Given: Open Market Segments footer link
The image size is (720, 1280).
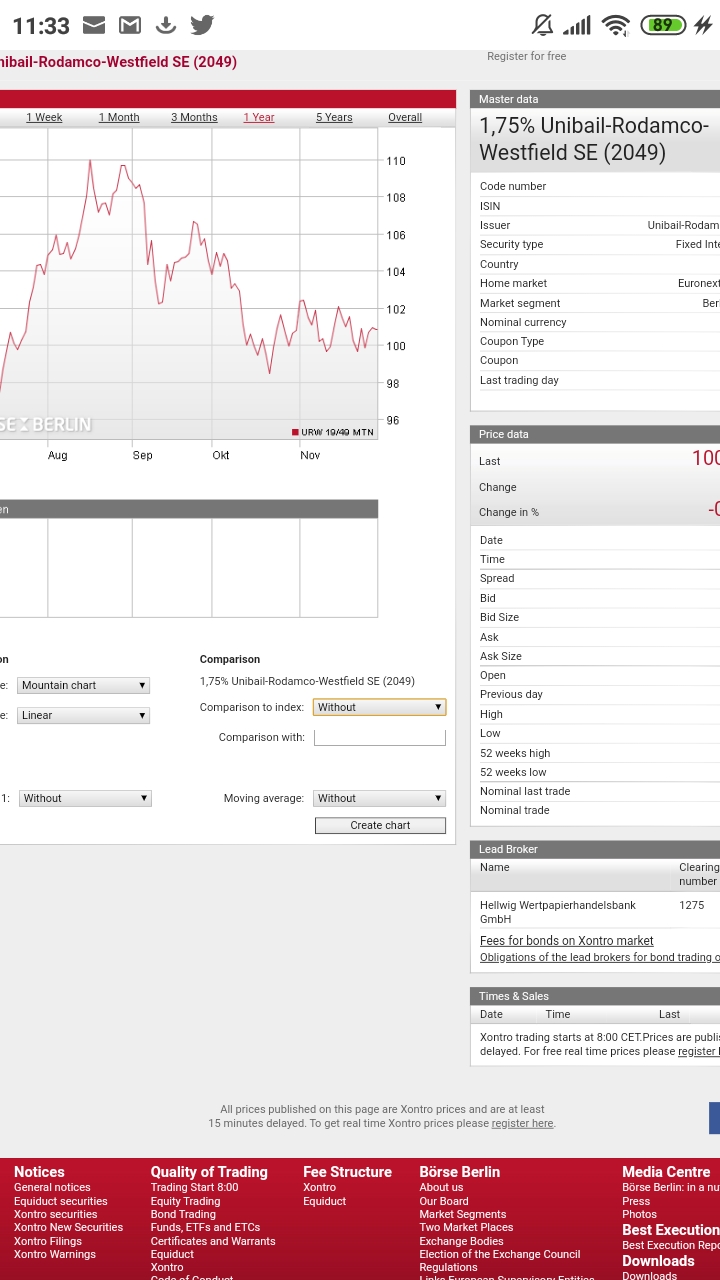Looking at the screenshot, I should coord(463,1214).
